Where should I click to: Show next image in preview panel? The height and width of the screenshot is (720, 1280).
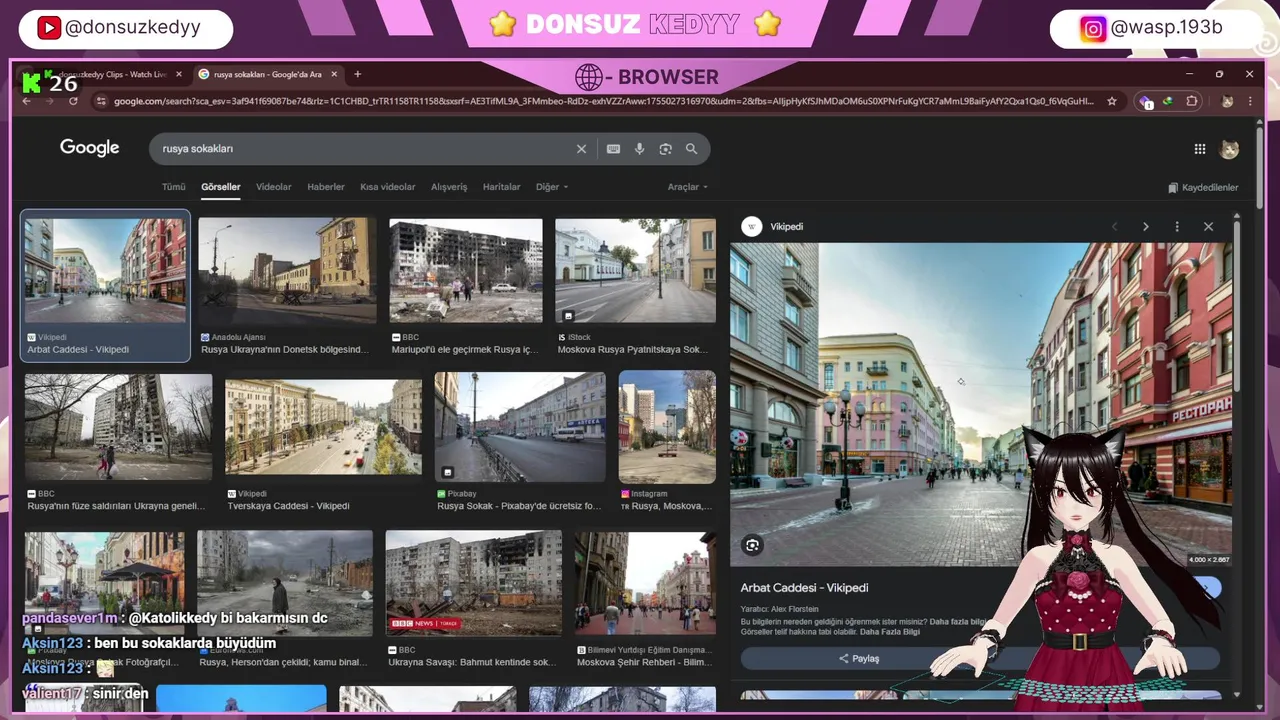1146,227
